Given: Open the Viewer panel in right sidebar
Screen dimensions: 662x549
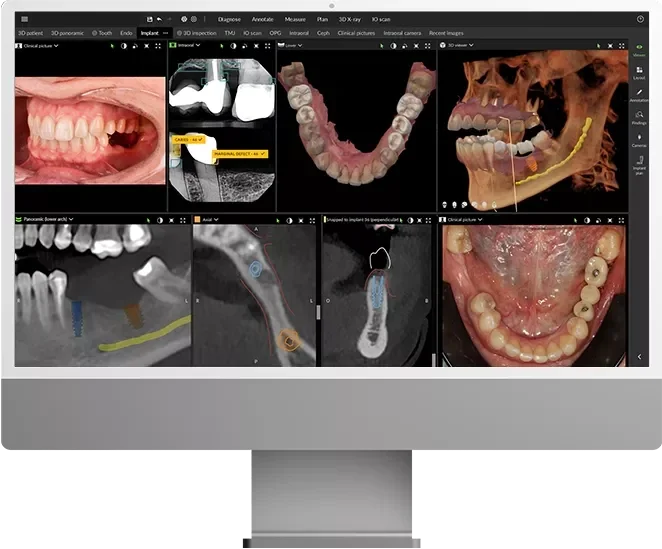Looking at the screenshot, I should click(639, 48).
